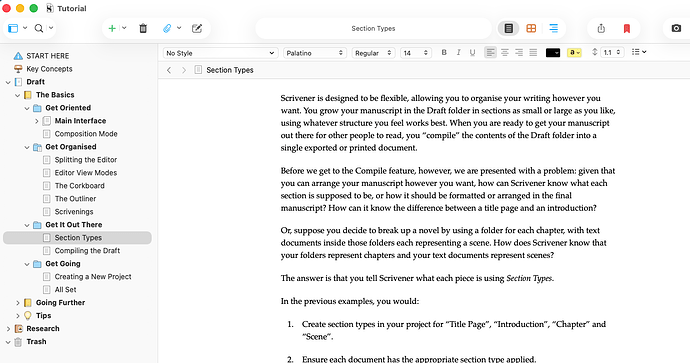Open Creating a New Project document
Image resolution: width=690 pixels, height=363 pixels.
93,276
